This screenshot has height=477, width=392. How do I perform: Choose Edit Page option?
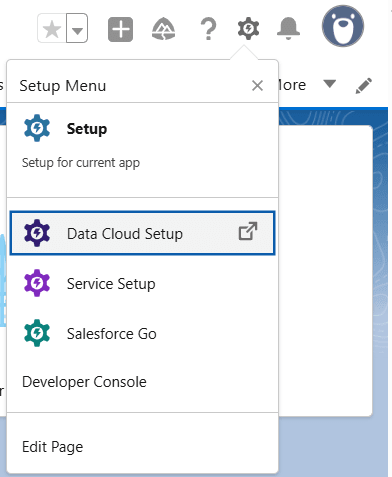point(52,447)
